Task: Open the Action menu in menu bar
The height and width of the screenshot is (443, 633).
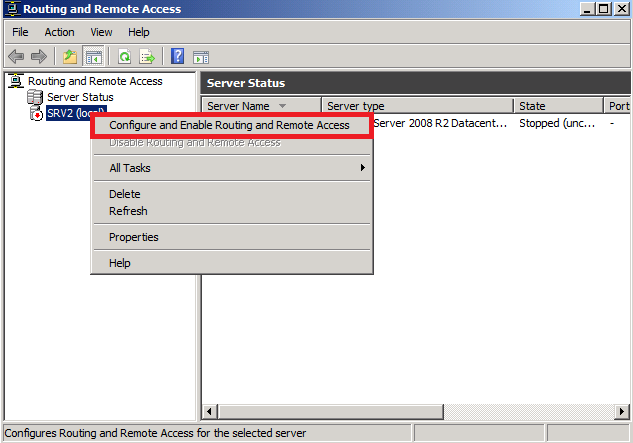Action: coord(59,32)
